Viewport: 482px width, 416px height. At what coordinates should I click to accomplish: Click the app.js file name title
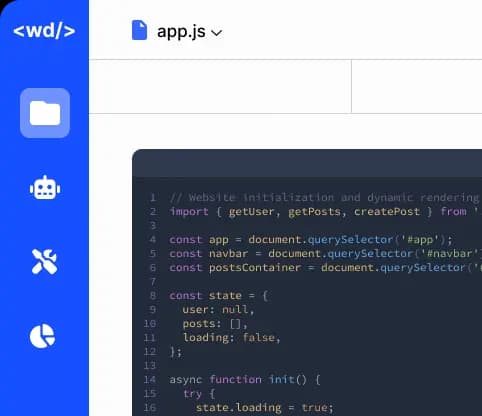pos(181,32)
